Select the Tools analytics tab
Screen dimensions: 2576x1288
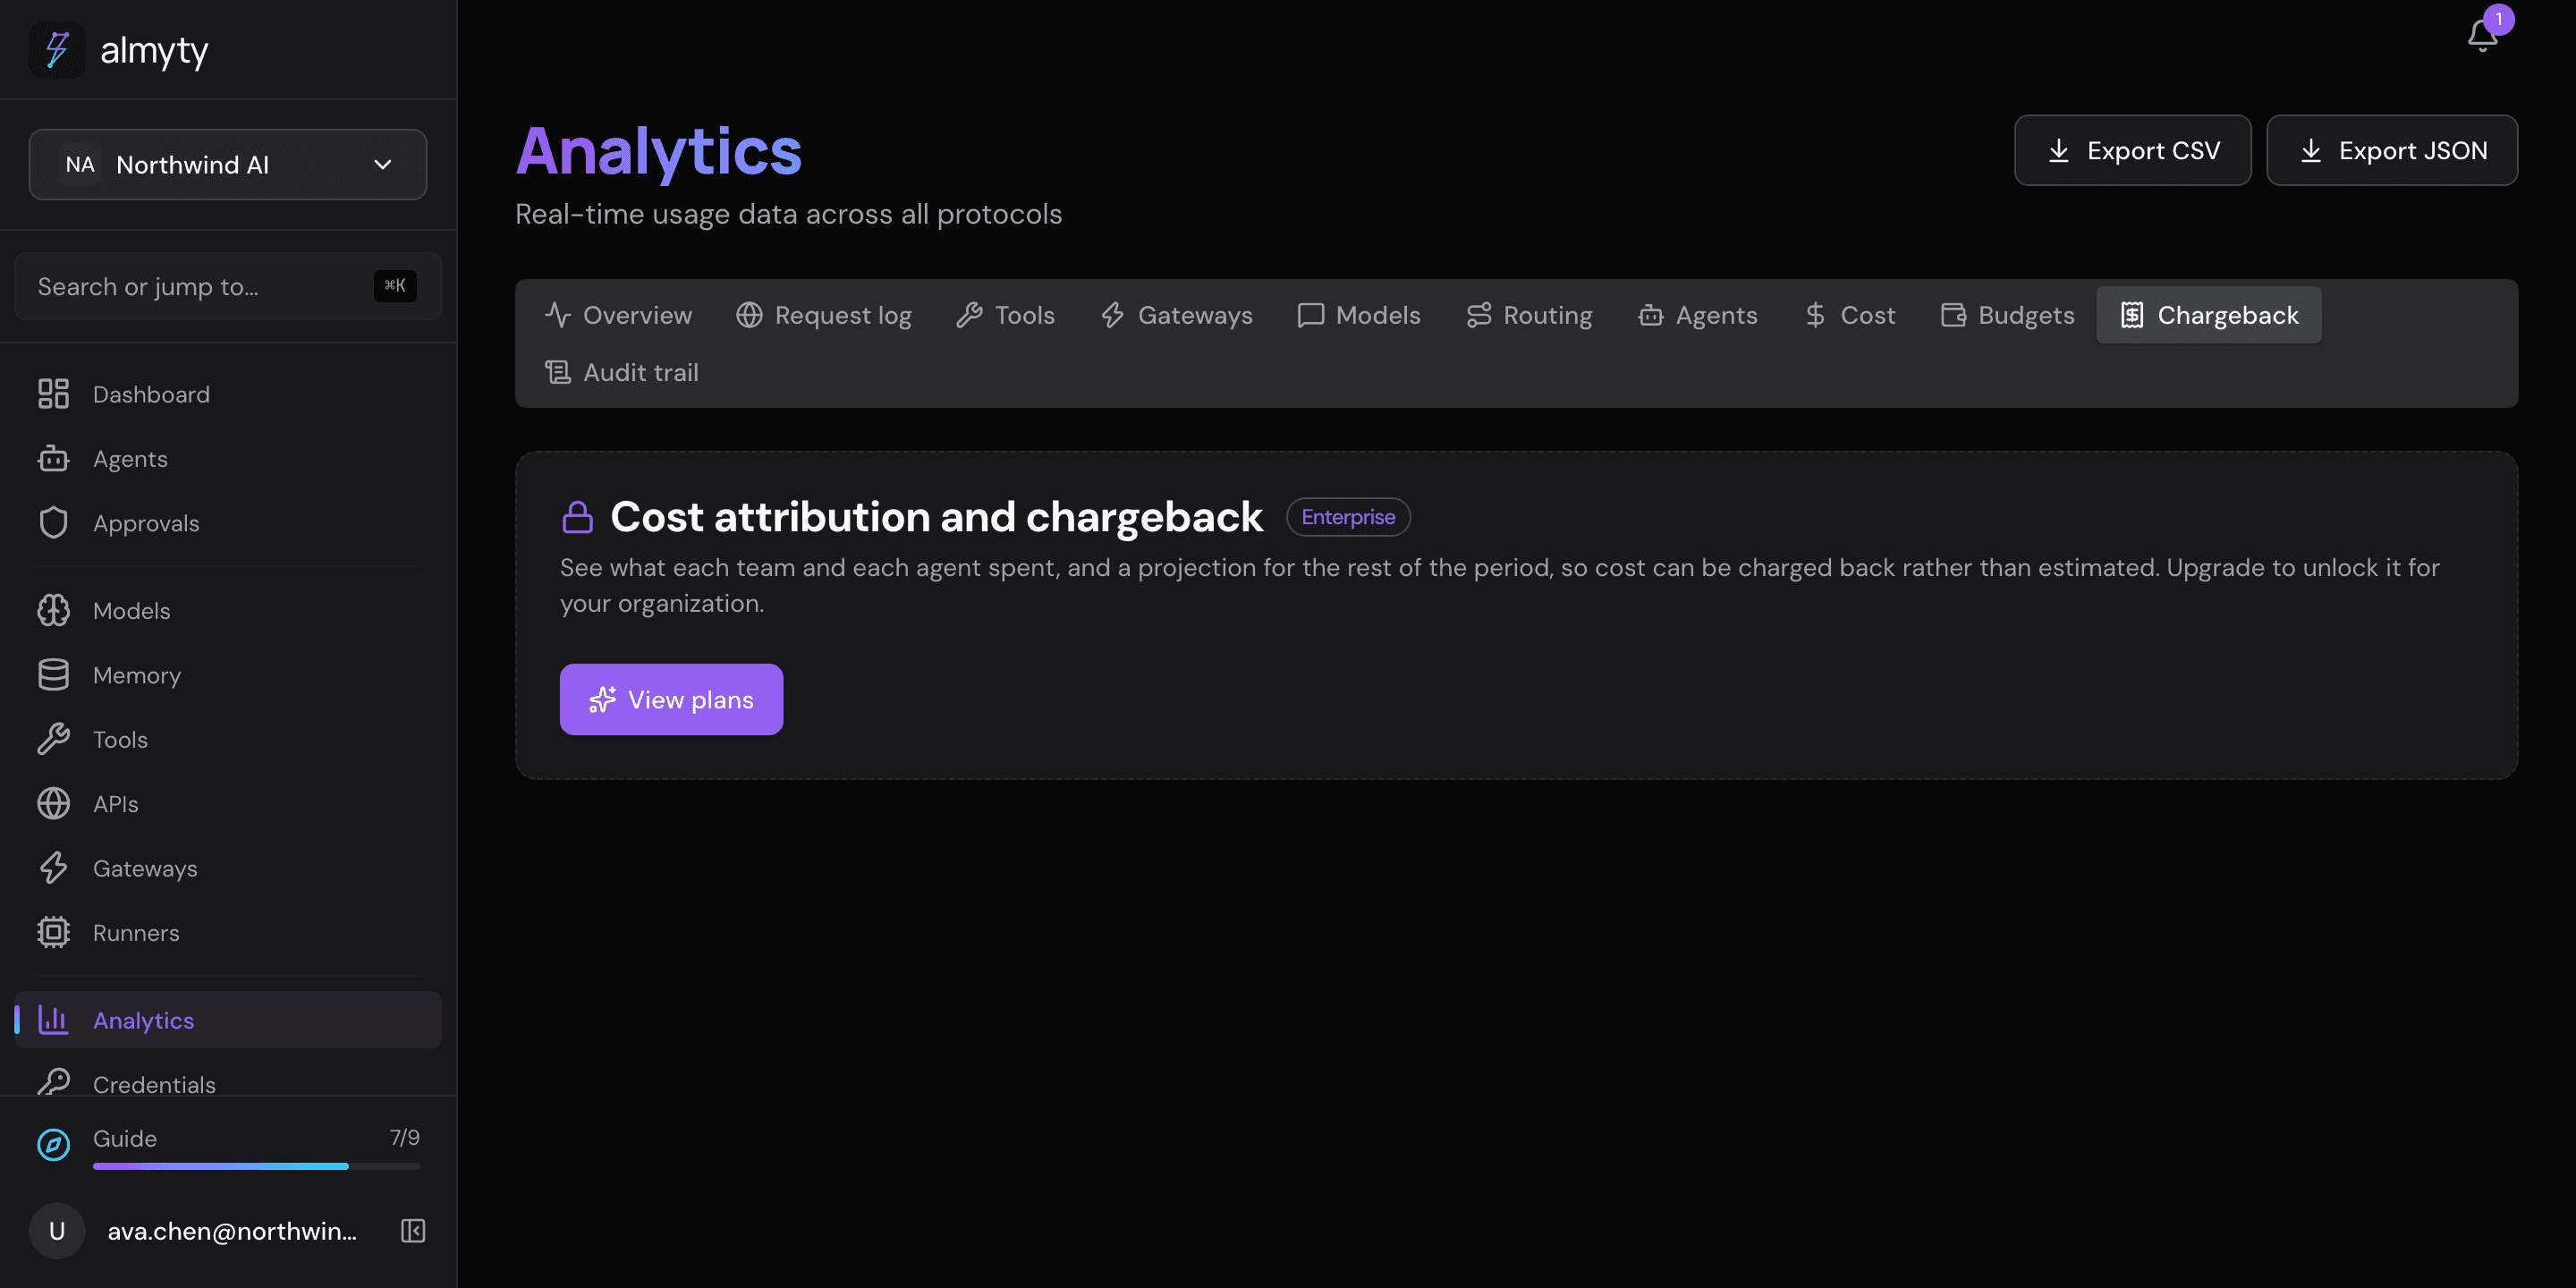1005,315
